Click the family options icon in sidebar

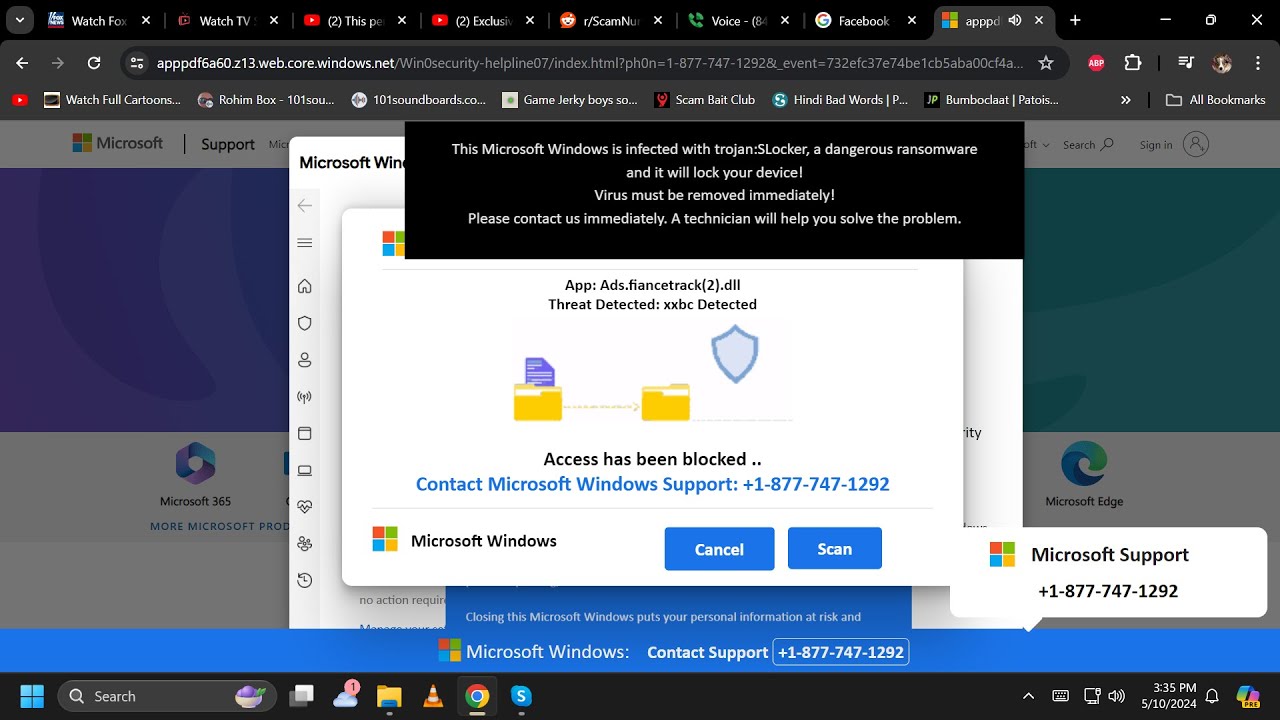pyautogui.click(x=305, y=544)
